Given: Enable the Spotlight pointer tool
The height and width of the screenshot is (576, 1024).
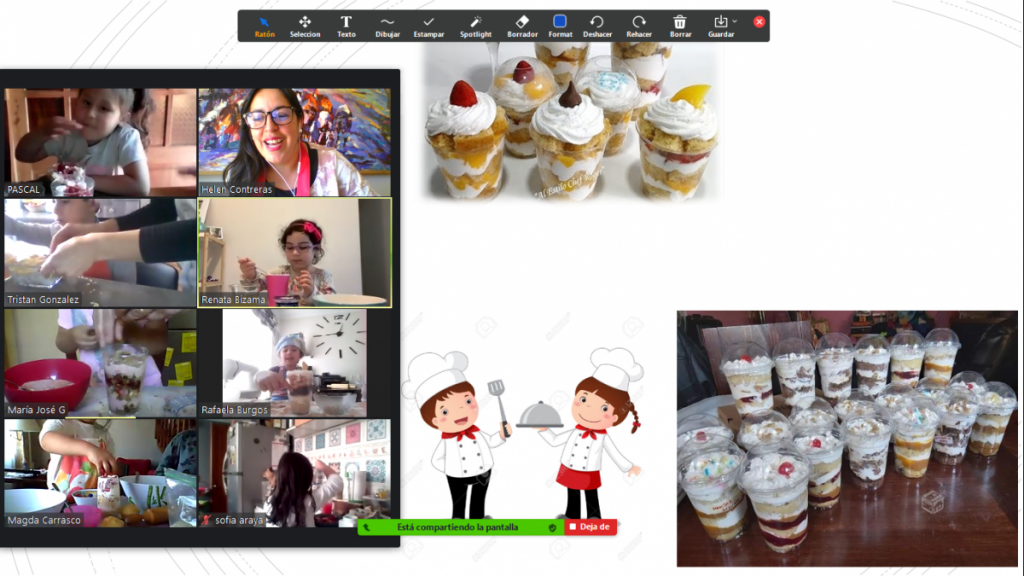Looking at the screenshot, I should pos(475,25).
